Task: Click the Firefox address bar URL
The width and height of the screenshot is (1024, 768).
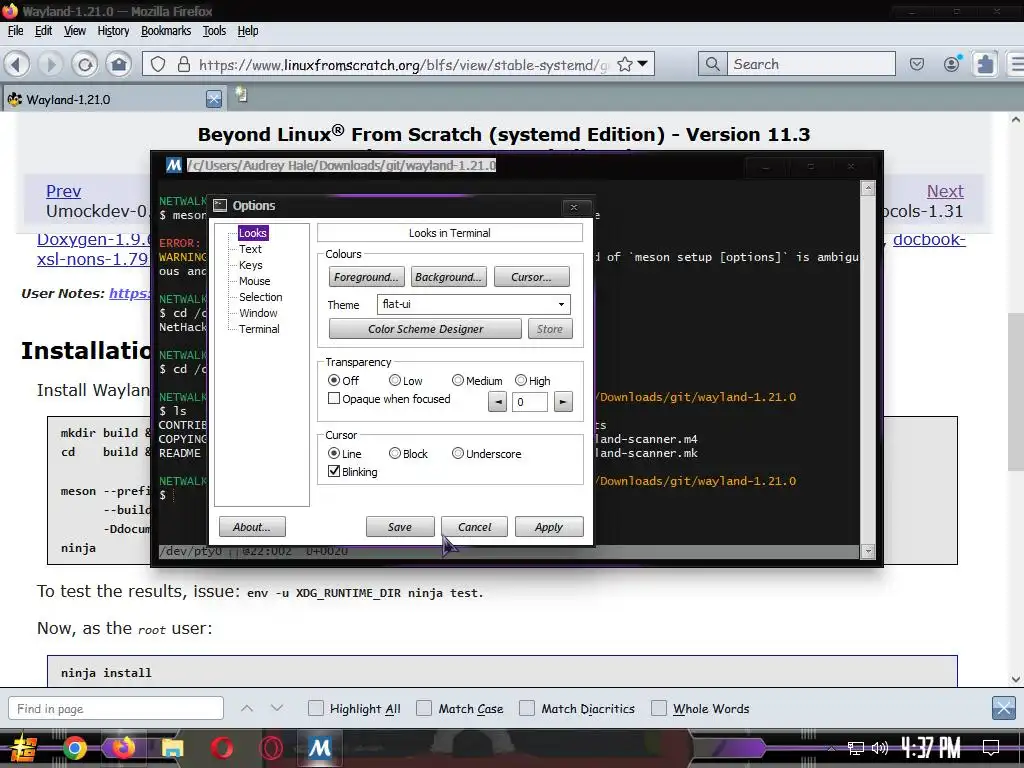Action: (403, 65)
